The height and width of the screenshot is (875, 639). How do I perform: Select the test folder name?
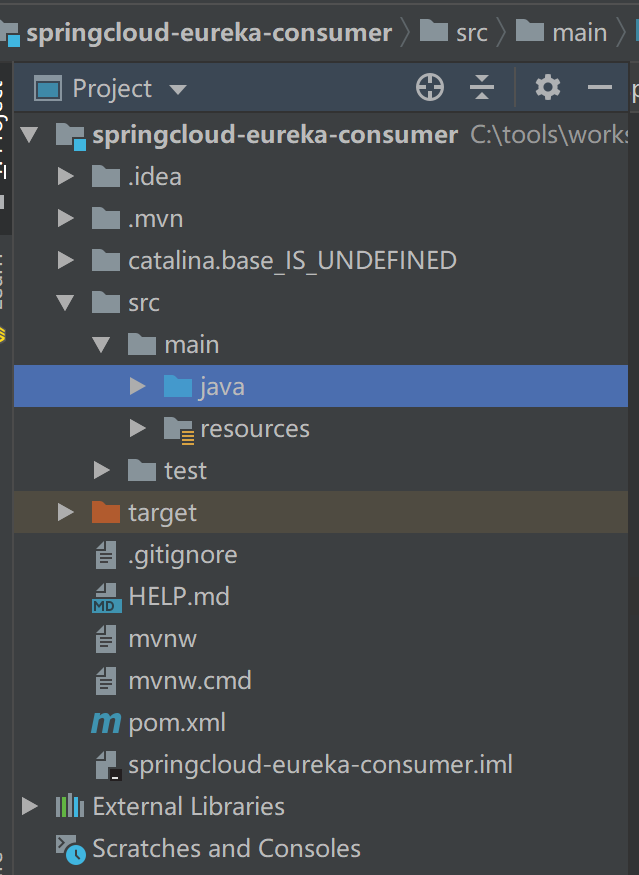(x=185, y=471)
